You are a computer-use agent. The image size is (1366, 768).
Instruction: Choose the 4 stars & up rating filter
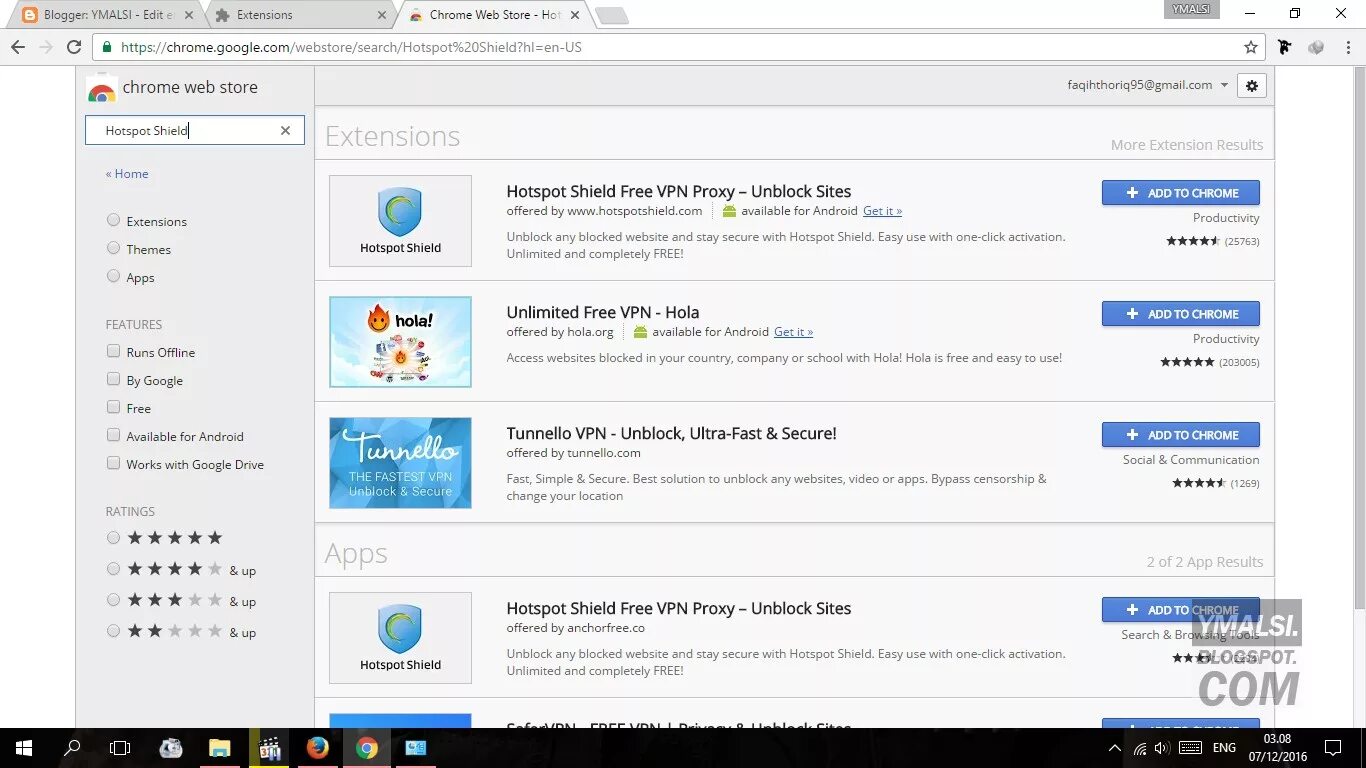(113, 569)
